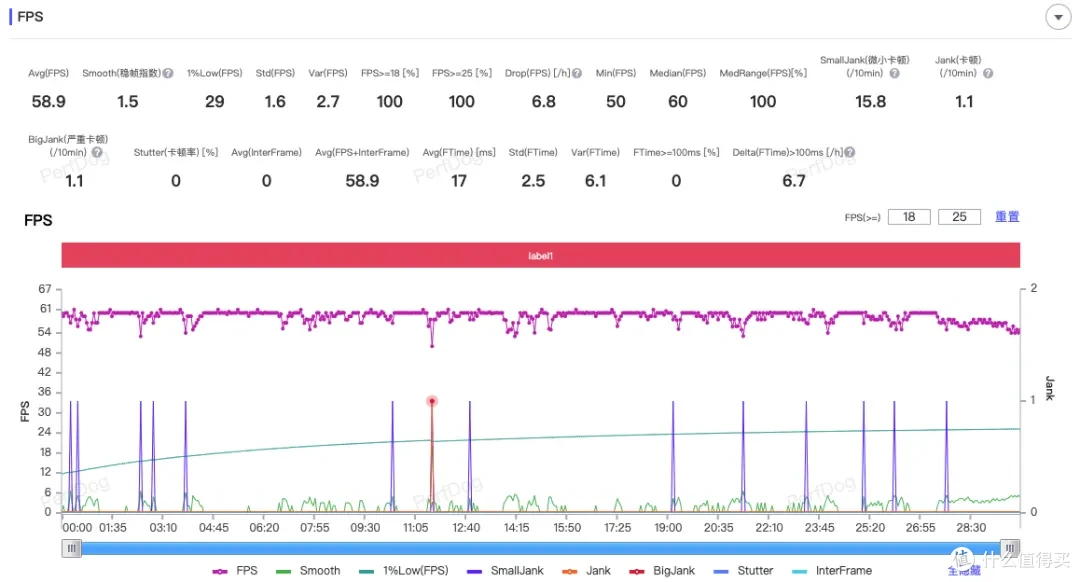The width and height of the screenshot is (1080, 582).
Task: Collapse the FPS panel with arrow button
Action: pyautogui.click(x=1058, y=17)
